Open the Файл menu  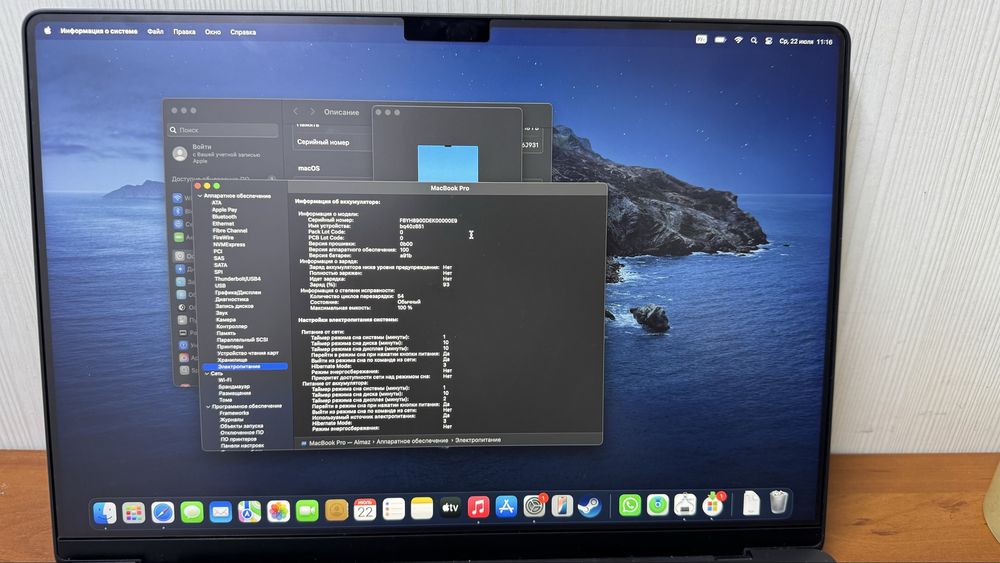155,31
